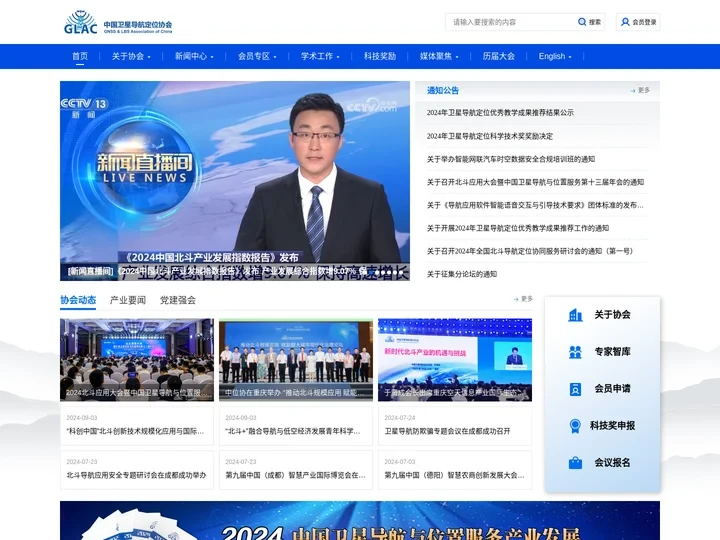720x540 pixels.
Task: Go to 首页 in the navigation bar
Action: point(80,56)
